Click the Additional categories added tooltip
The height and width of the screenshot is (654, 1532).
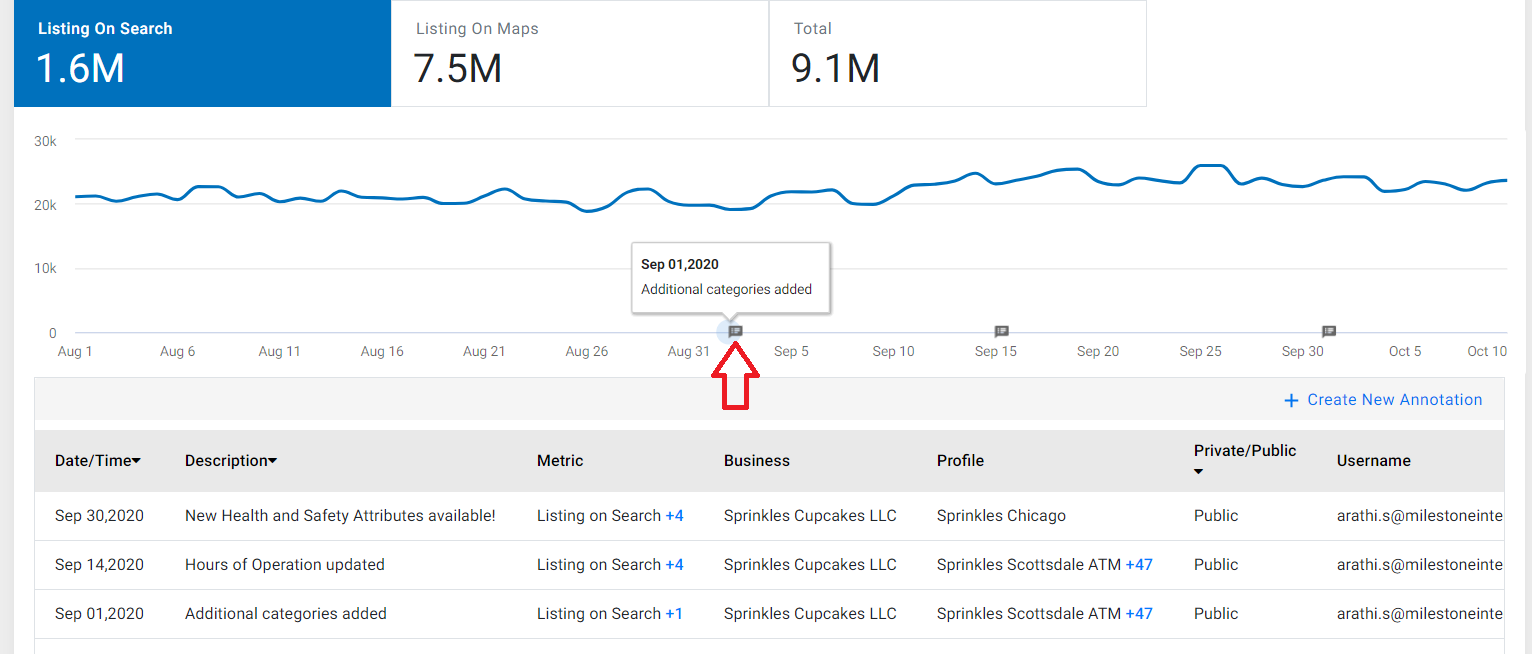click(730, 278)
